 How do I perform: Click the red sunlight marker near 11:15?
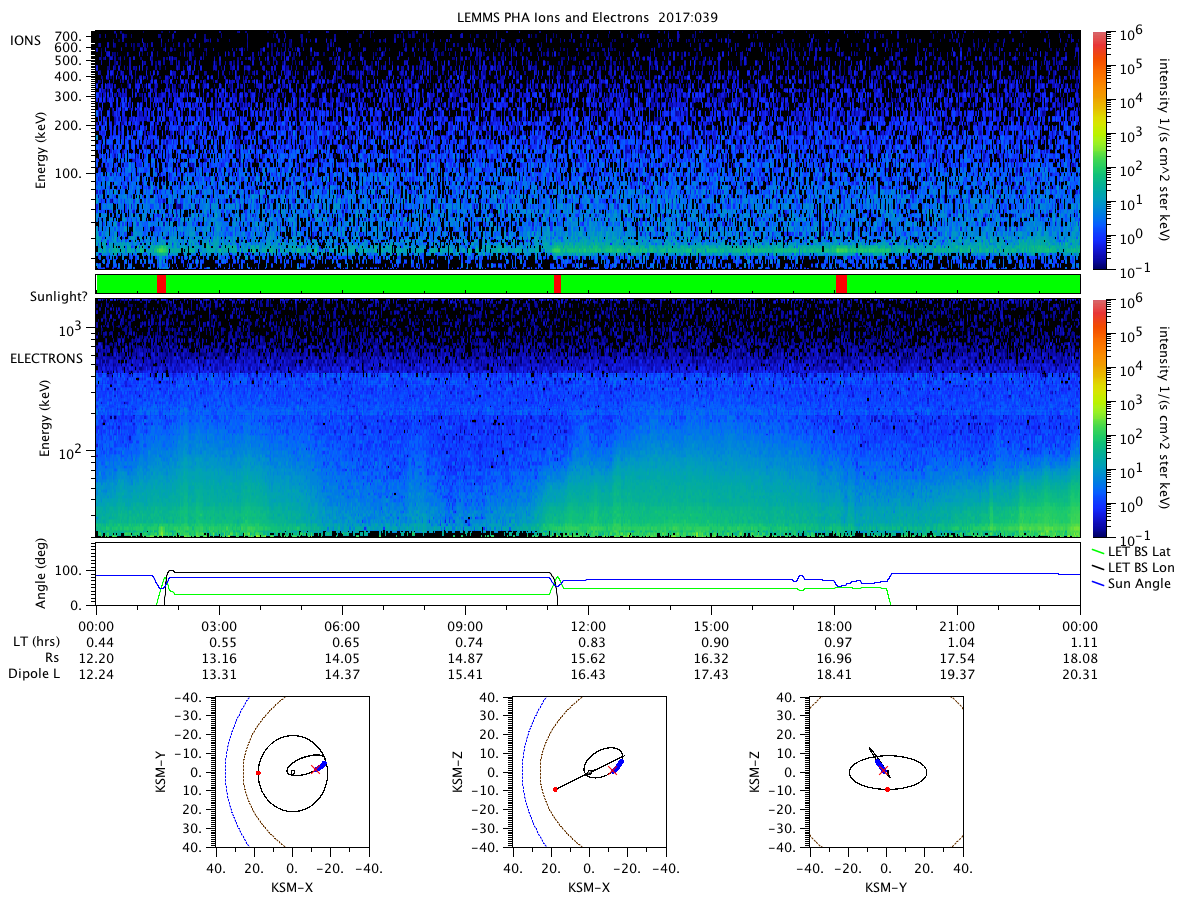point(557,284)
